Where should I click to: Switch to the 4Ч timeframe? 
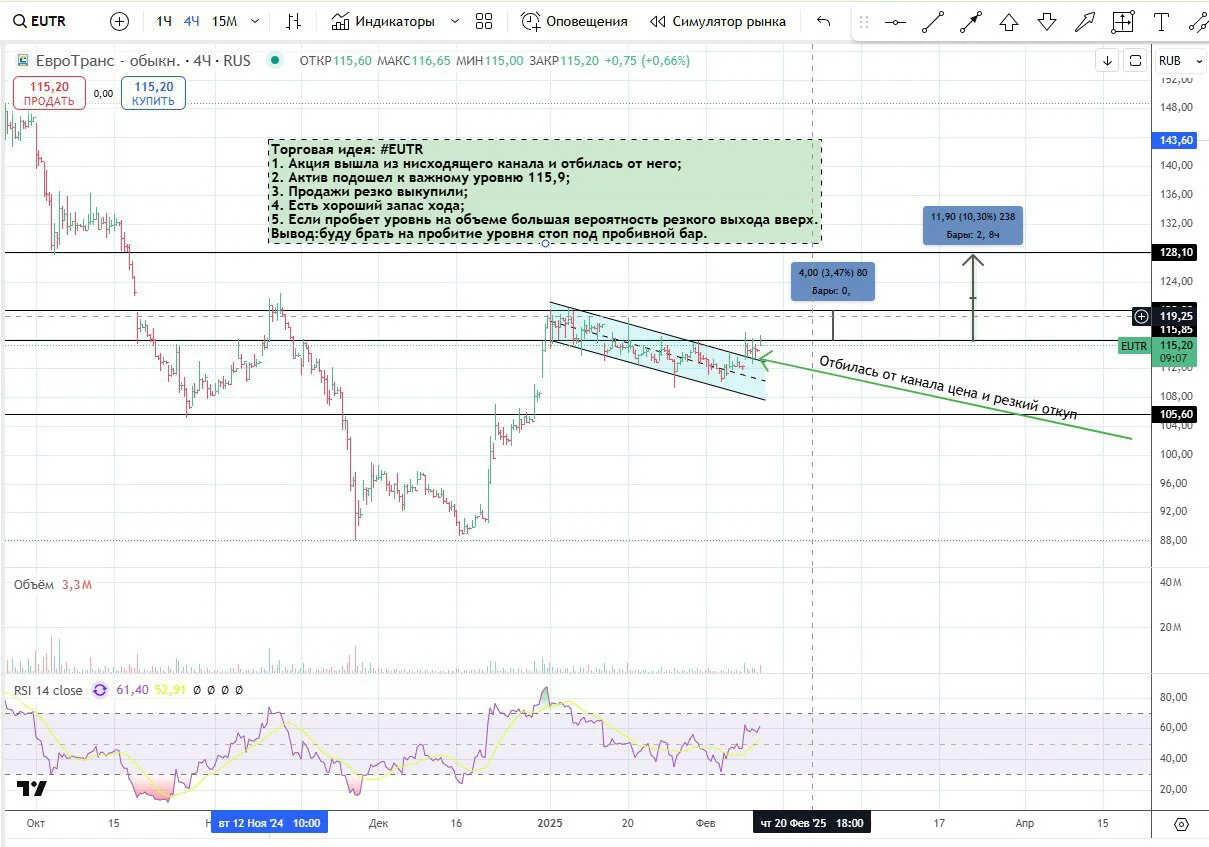click(x=191, y=21)
